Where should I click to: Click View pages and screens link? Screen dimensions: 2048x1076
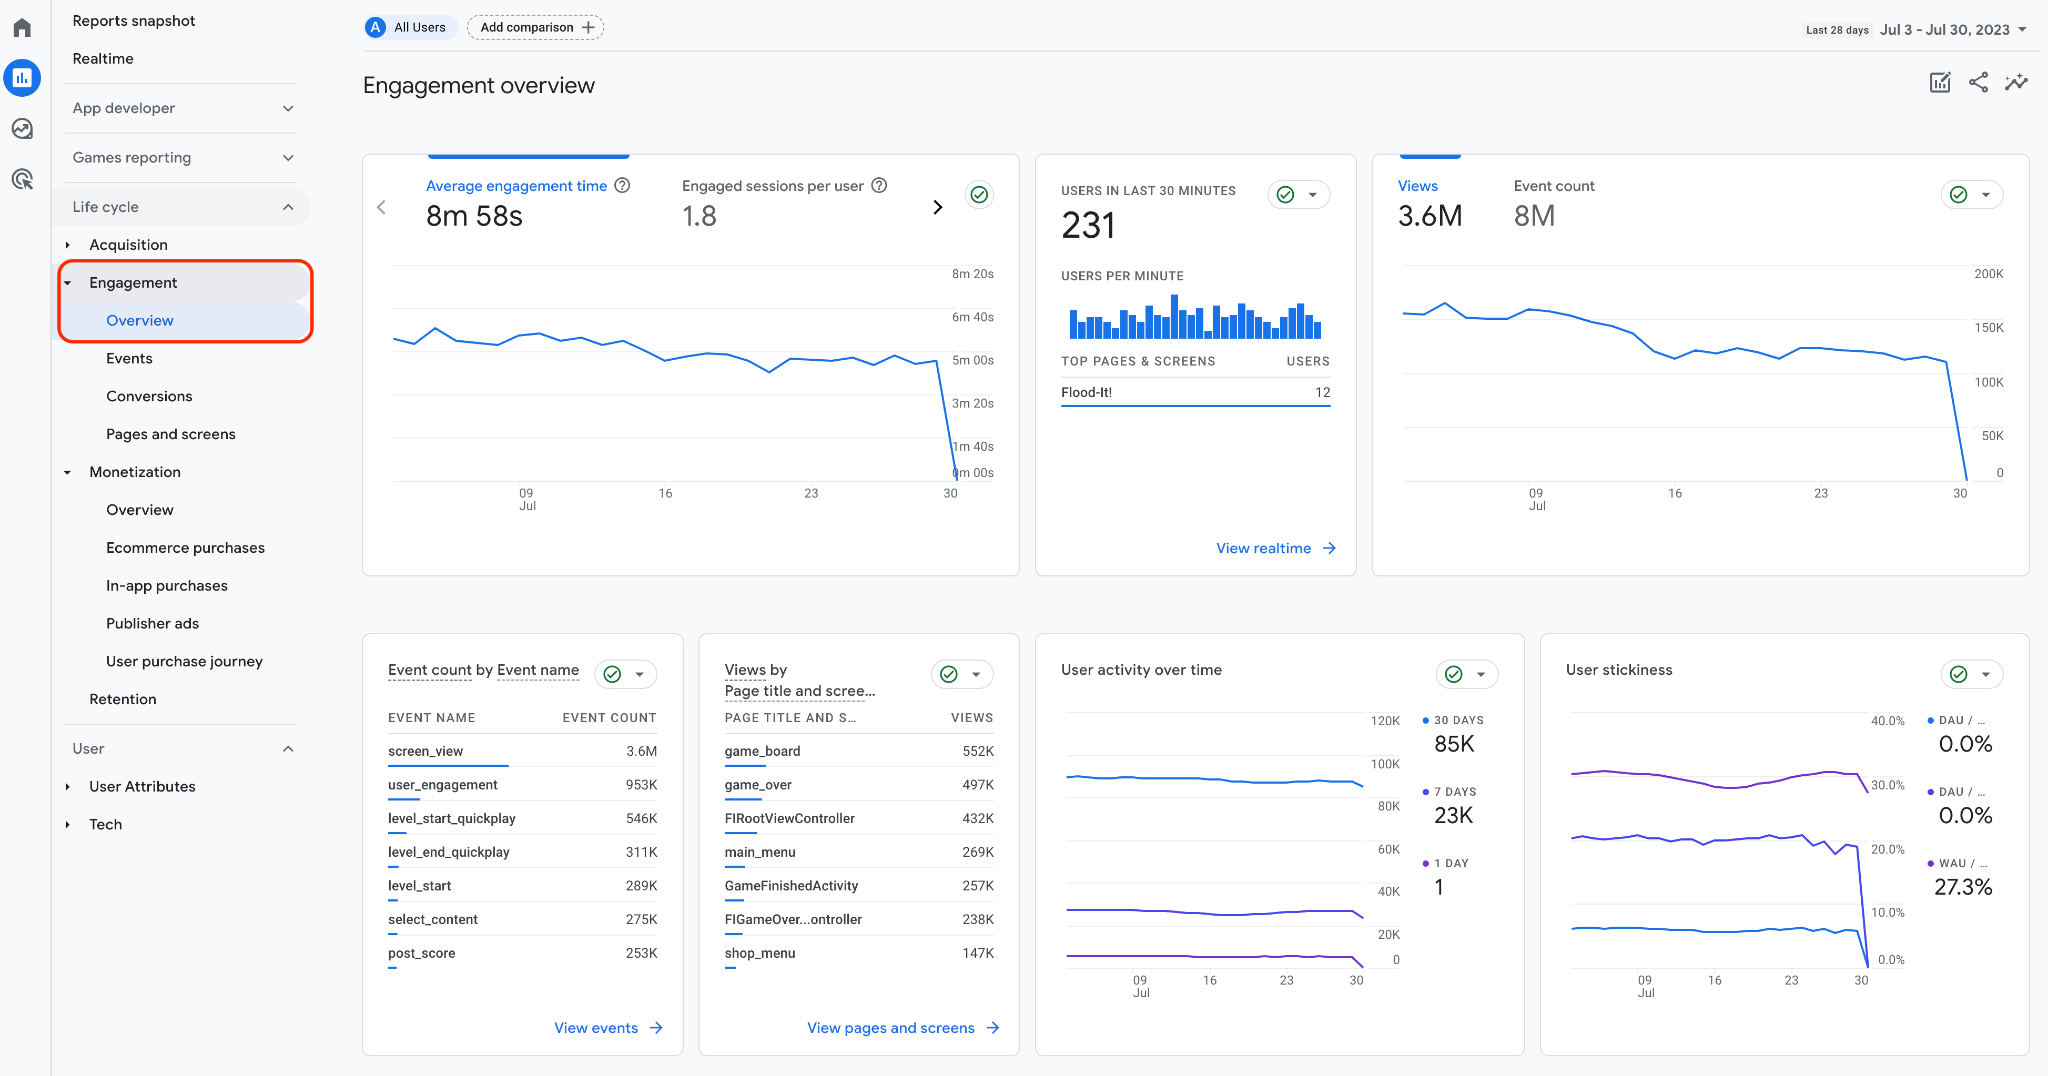point(891,1028)
